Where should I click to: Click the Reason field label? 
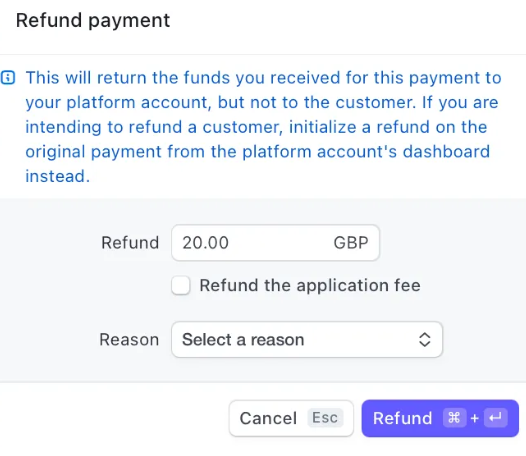[x=129, y=340]
